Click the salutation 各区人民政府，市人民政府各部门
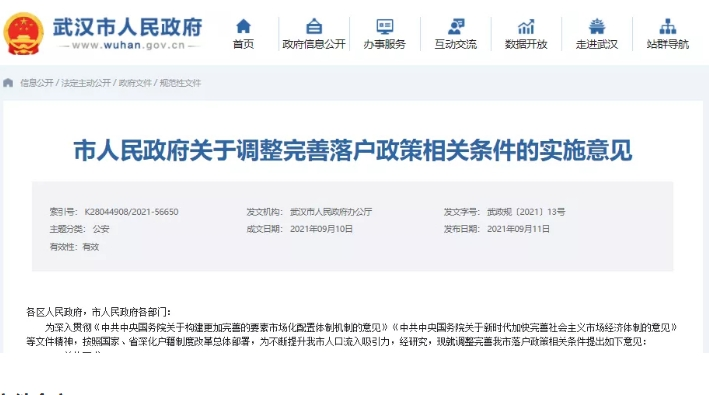Viewport: 709px width, 395px height. click(x=99, y=312)
